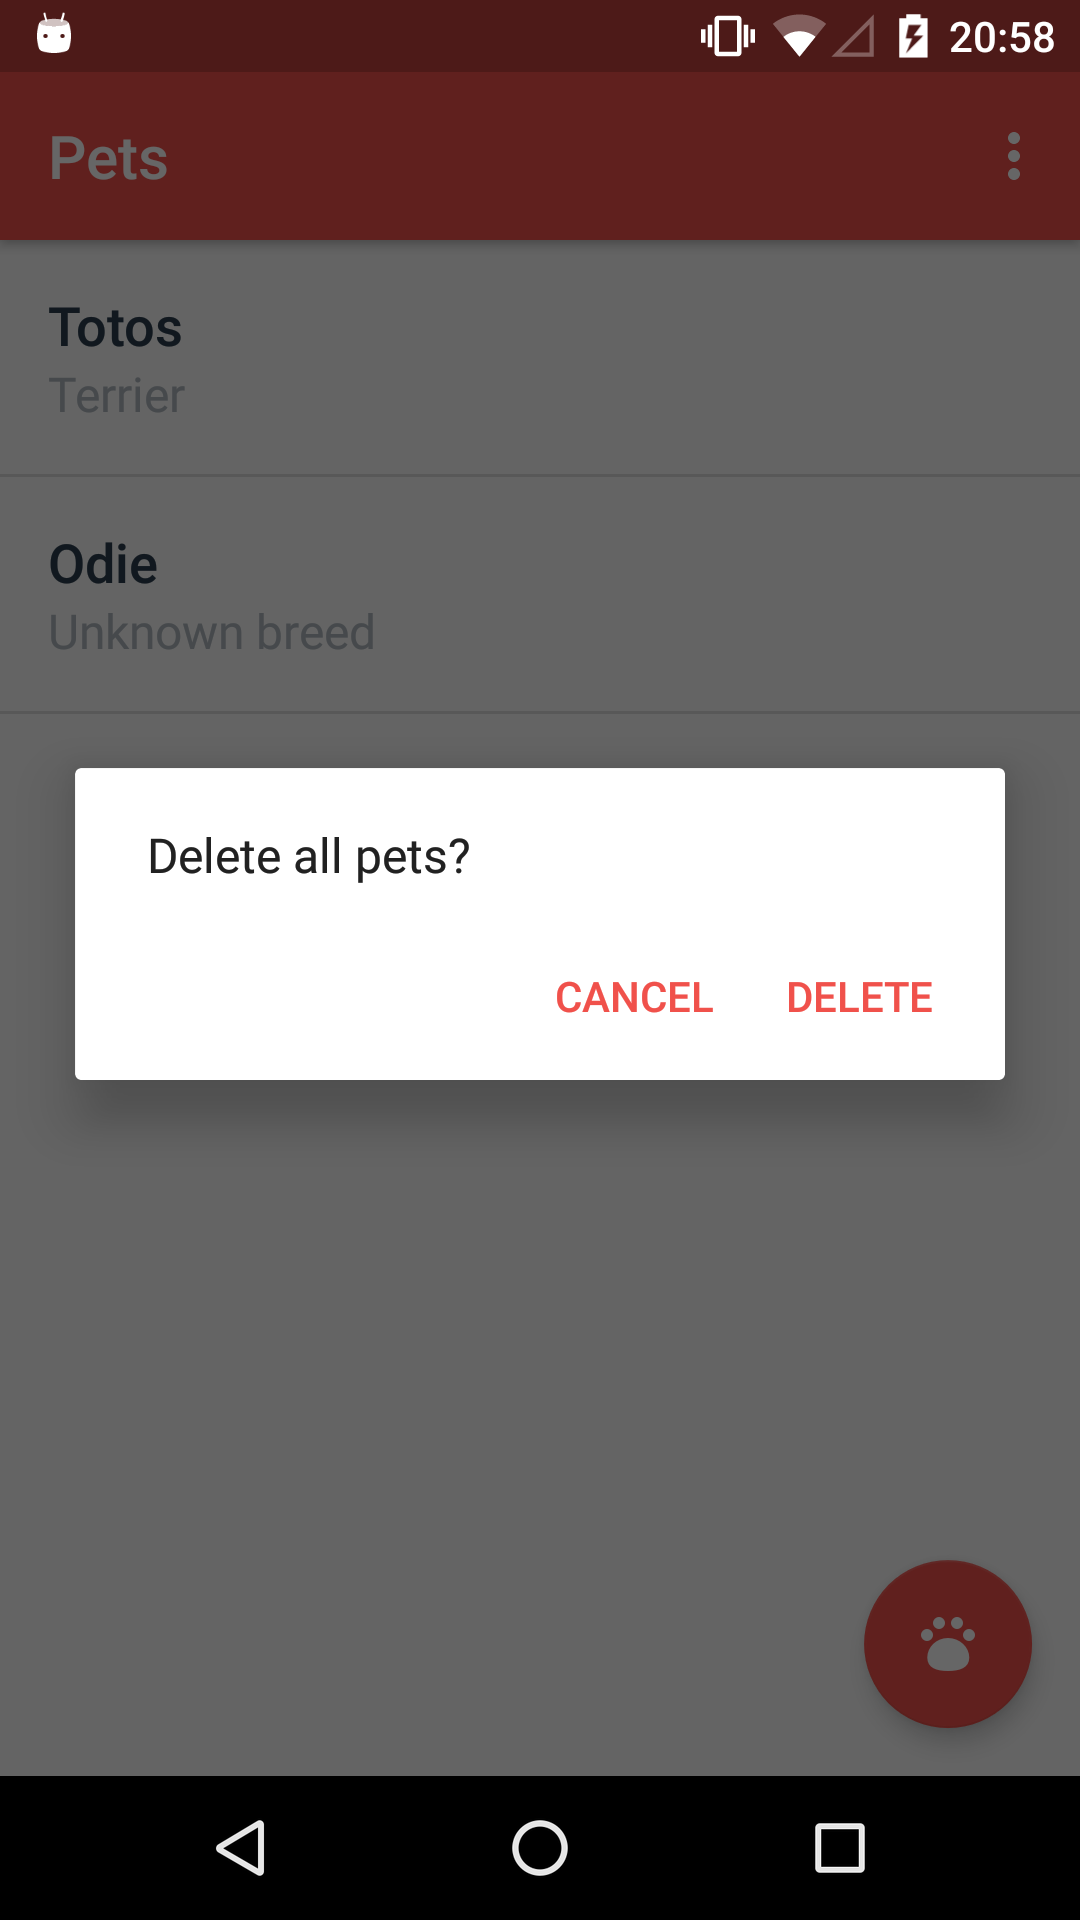Tap the Pets title in the app bar

click(109, 158)
